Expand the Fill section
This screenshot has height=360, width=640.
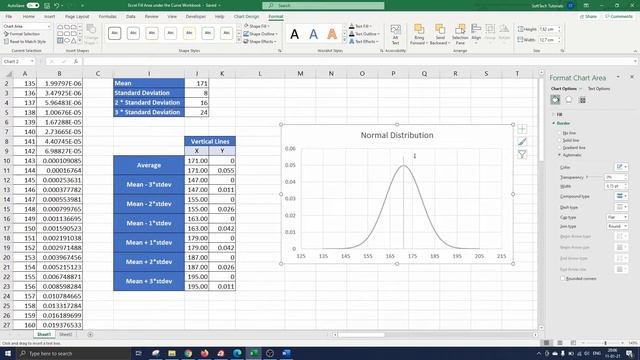558,115
